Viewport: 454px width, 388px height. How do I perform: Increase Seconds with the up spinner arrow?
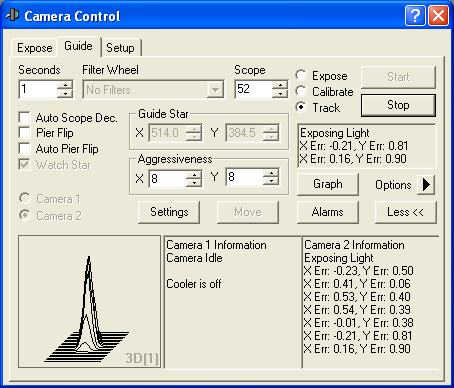pyautogui.click(x=65, y=85)
